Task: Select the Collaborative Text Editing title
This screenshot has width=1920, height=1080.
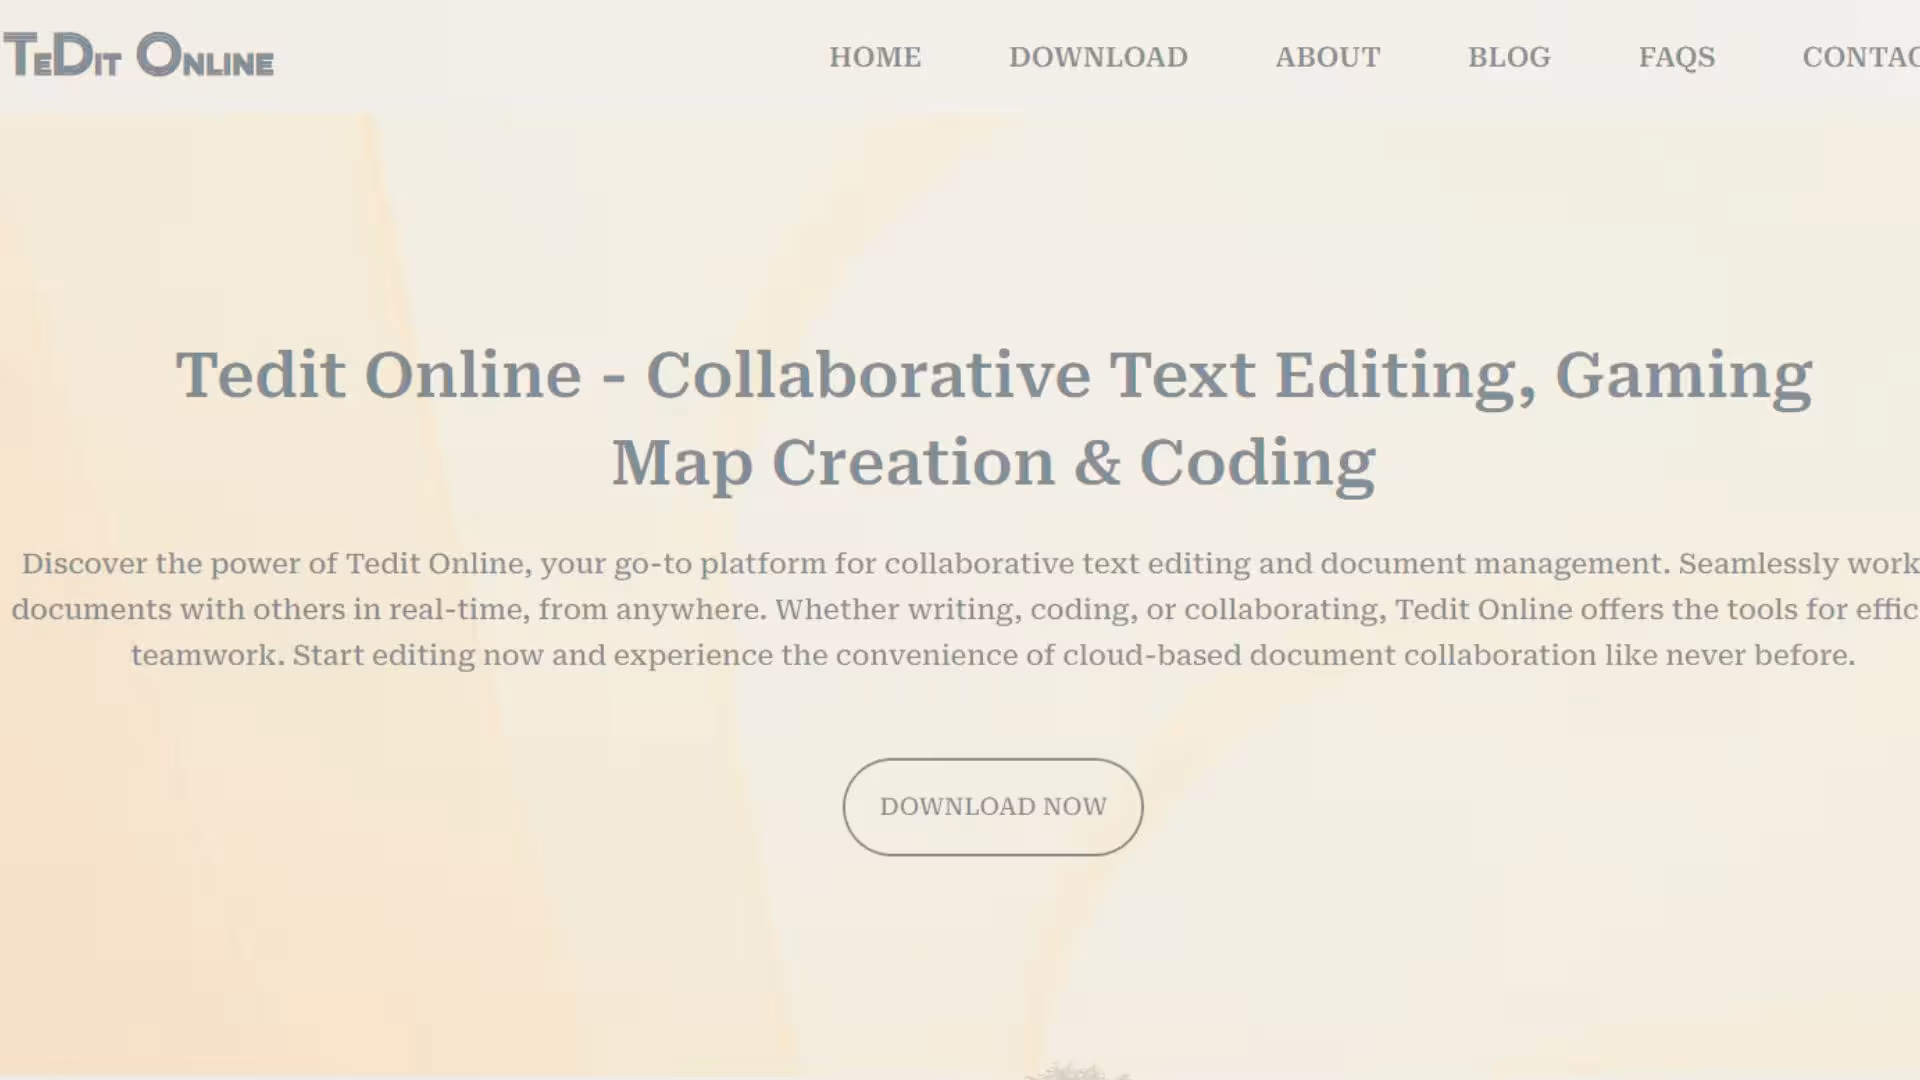Action: (992, 418)
